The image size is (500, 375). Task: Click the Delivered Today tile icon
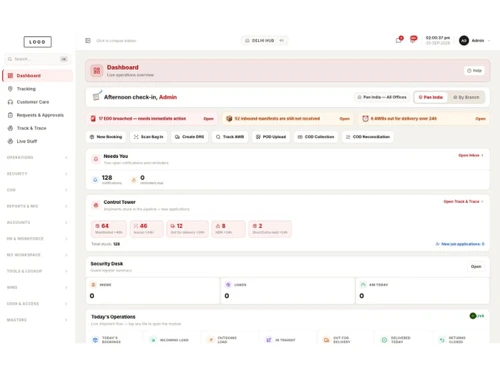[384, 340]
